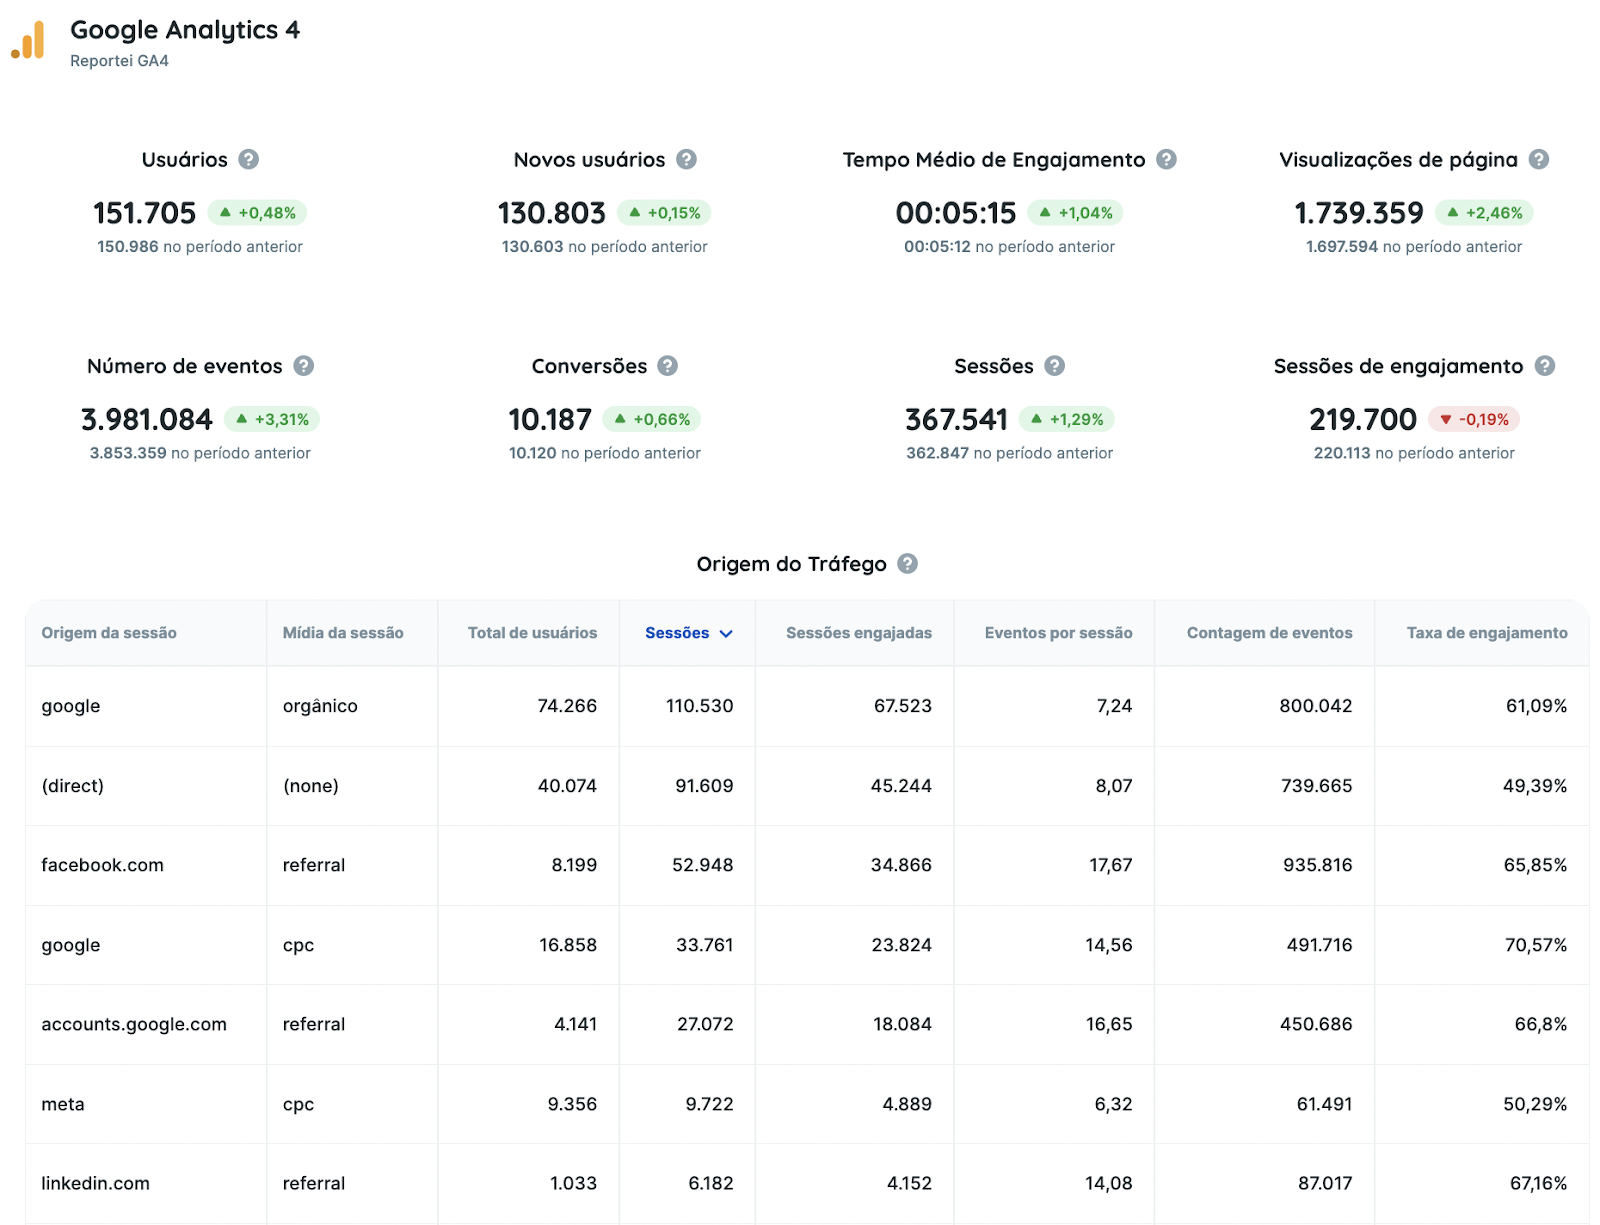The image size is (1600, 1225).
Task: Select the accounts.google.com source cell
Action: pyautogui.click(x=134, y=1024)
